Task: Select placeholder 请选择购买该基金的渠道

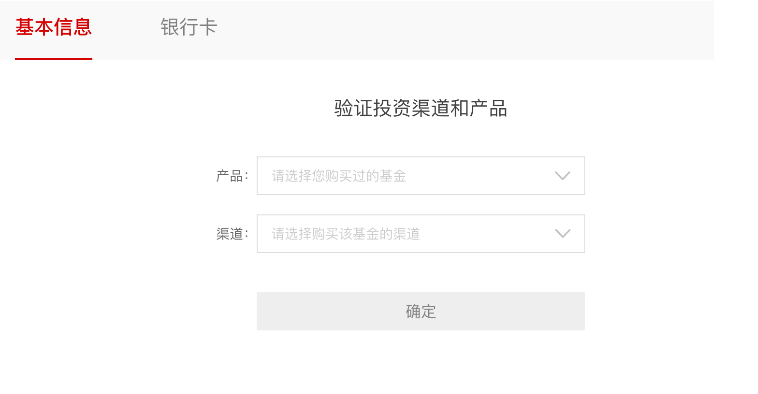Action: point(345,234)
